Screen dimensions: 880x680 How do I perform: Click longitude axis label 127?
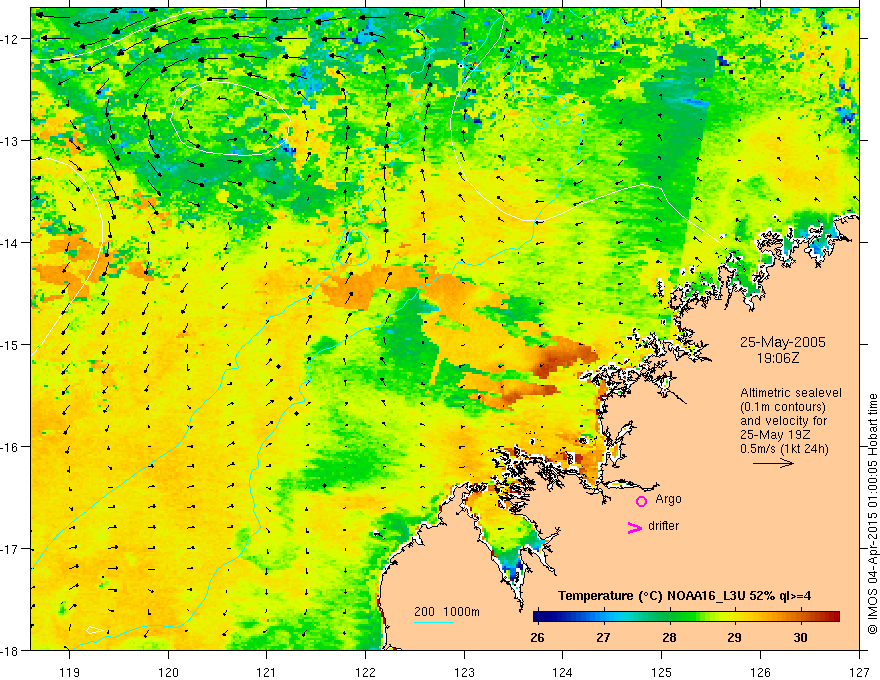click(x=859, y=672)
